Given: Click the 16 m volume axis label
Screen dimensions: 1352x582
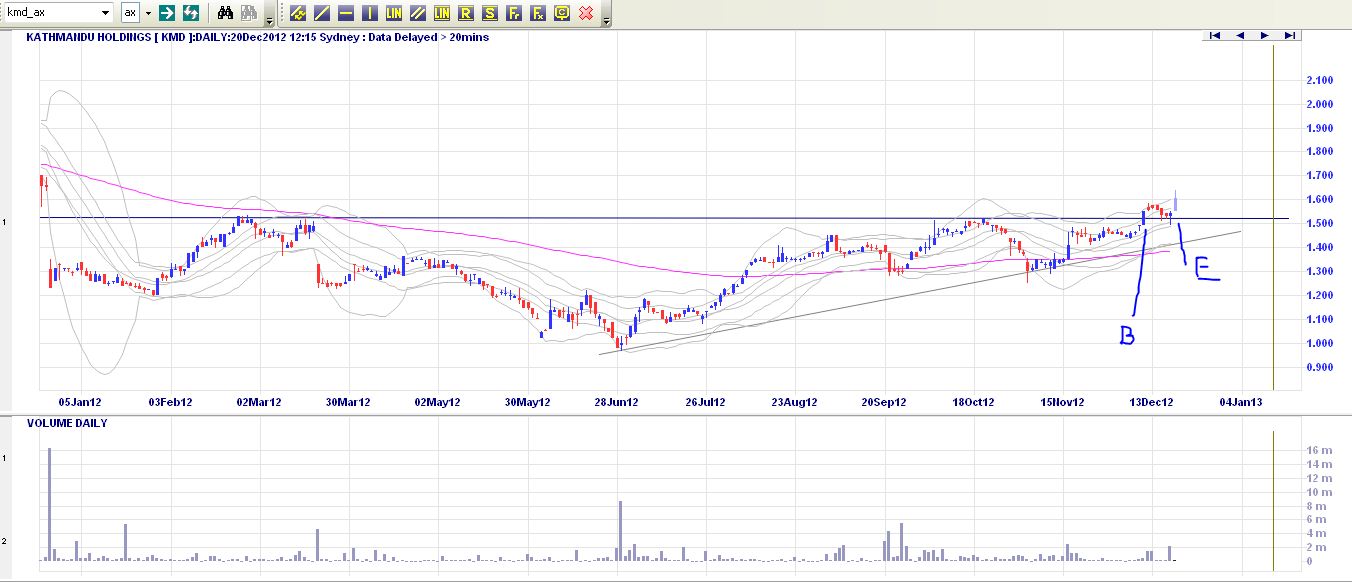Looking at the screenshot, I should [1318, 451].
